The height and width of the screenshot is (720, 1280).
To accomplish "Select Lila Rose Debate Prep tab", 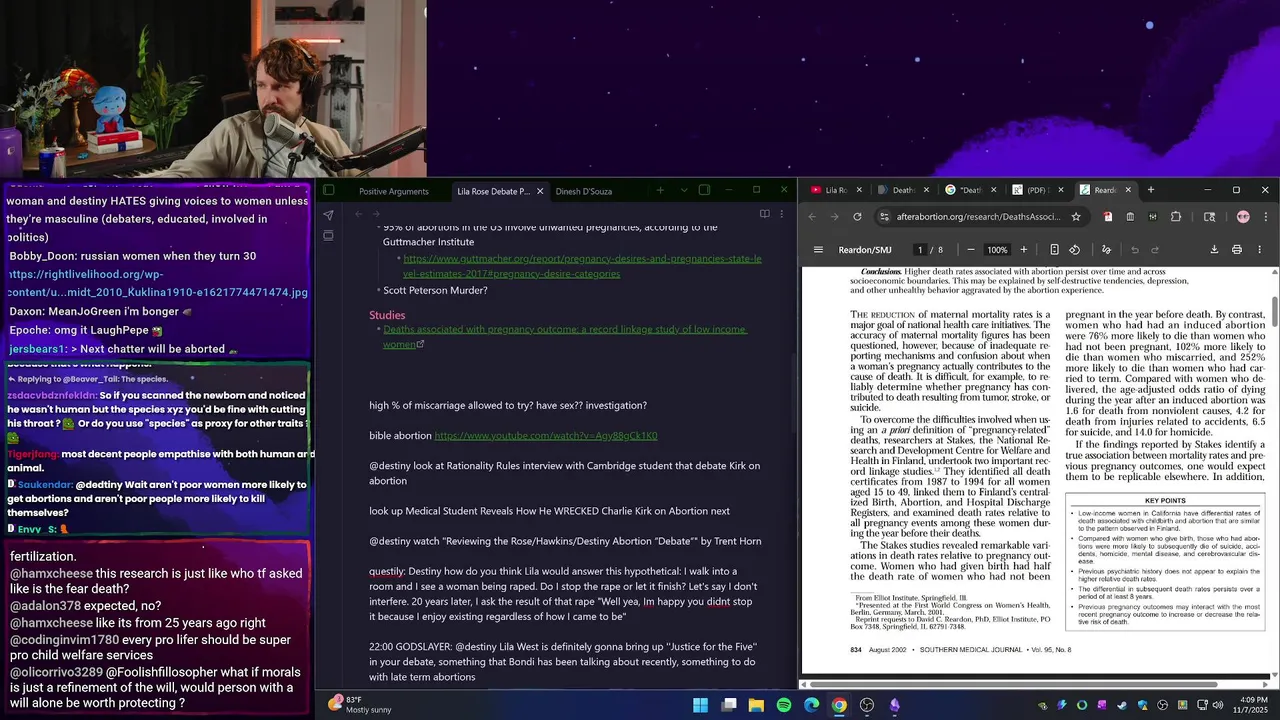I will click(493, 191).
